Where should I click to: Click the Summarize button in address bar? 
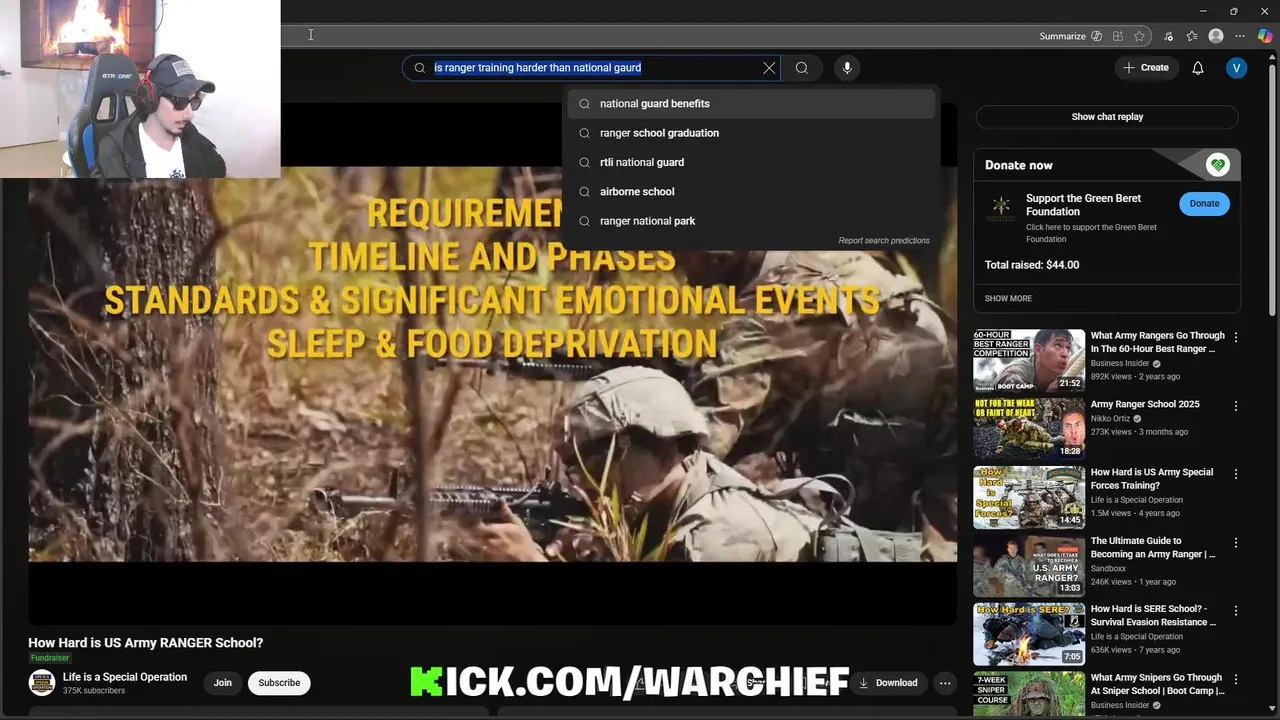click(x=1071, y=36)
